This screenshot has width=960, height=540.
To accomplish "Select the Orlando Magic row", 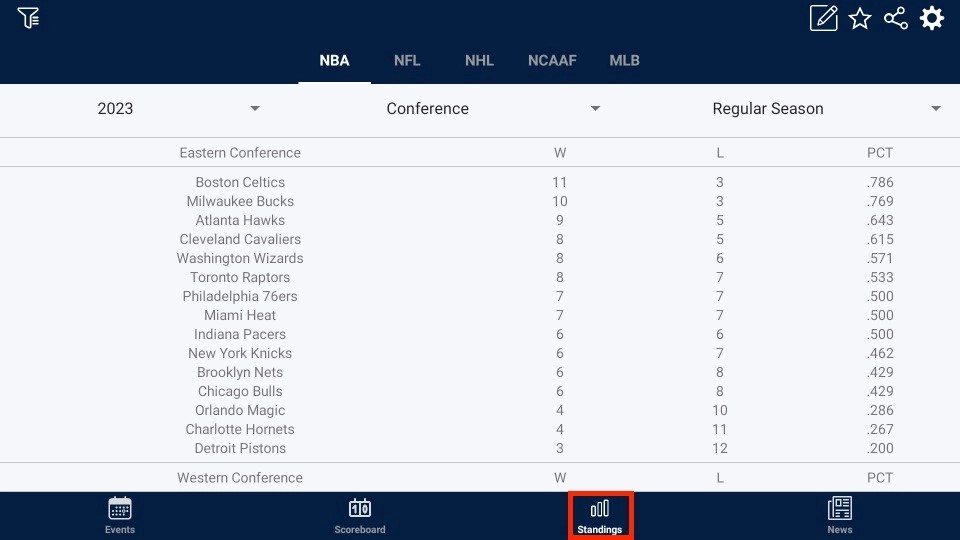I will coord(480,410).
